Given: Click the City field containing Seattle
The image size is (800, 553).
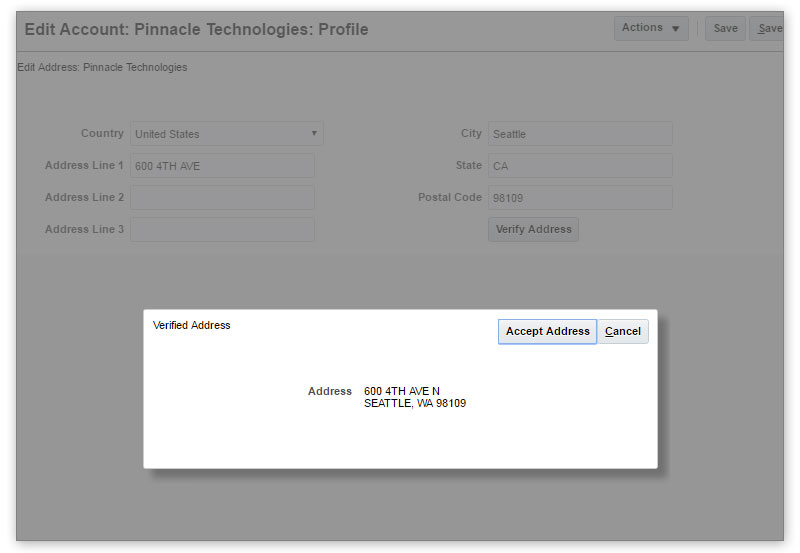Looking at the screenshot, I should [x=579, y=134].
